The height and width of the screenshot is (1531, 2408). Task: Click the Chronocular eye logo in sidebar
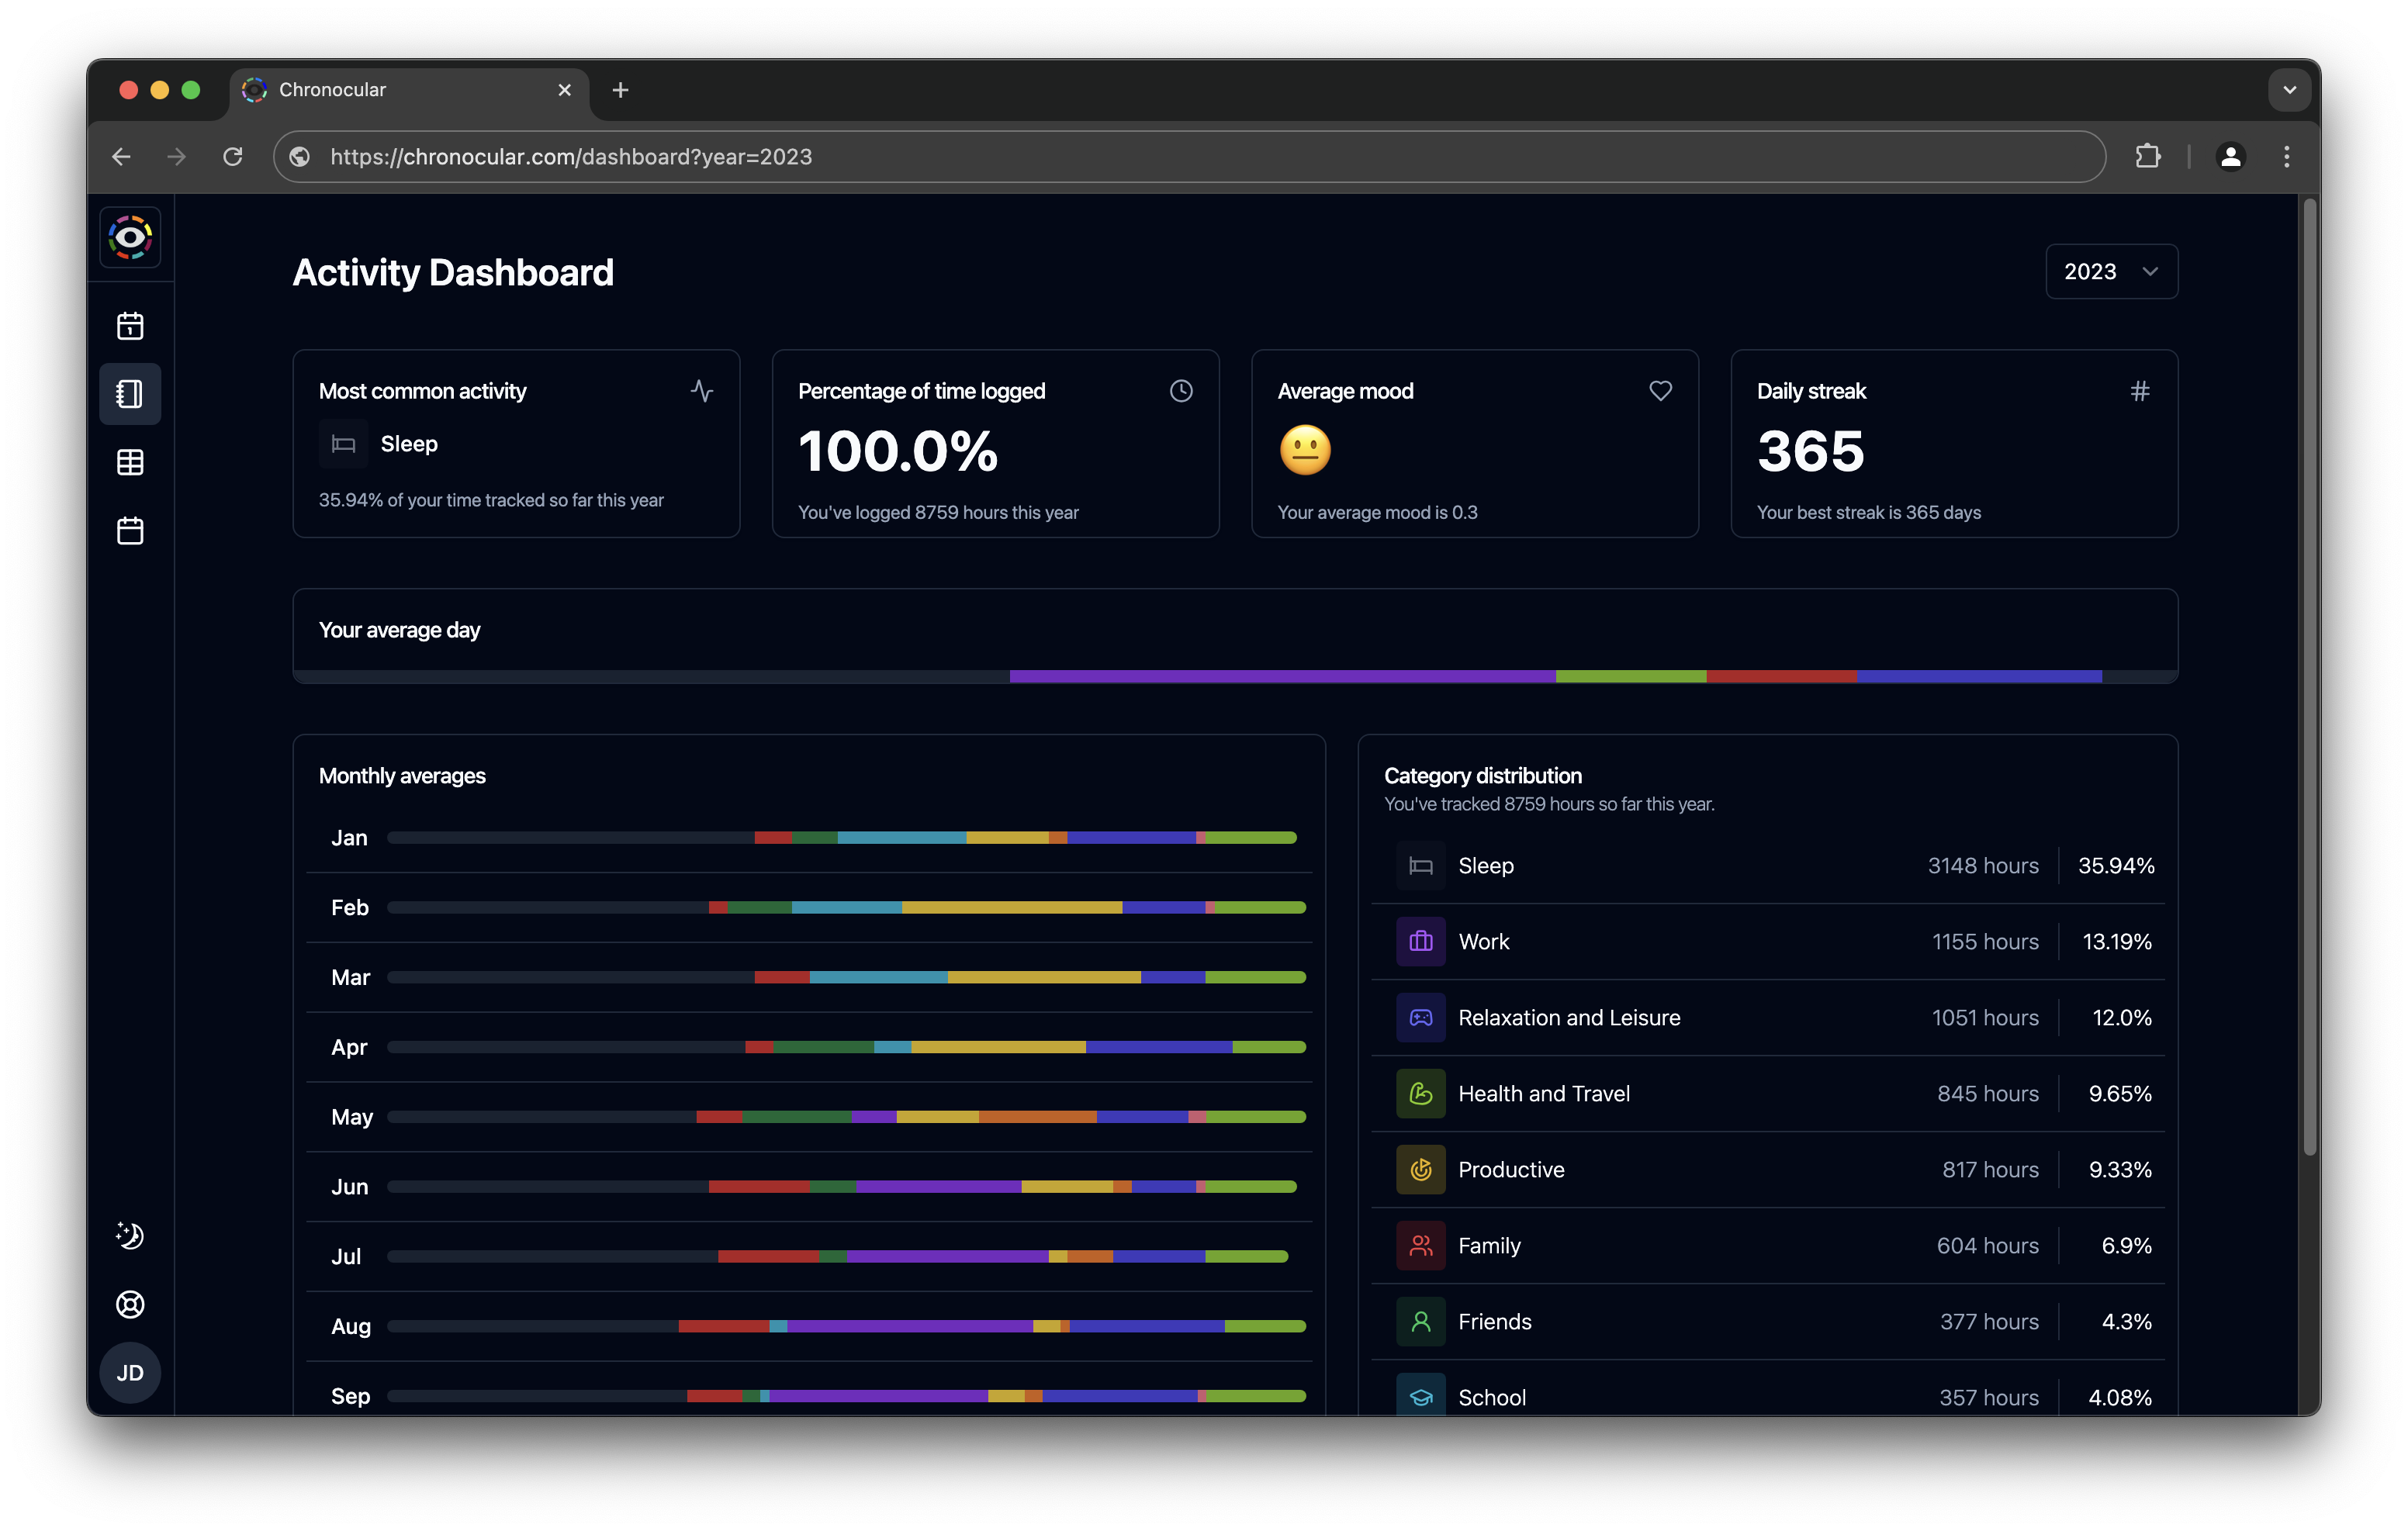pyautogui.click(x=130, y=238)
